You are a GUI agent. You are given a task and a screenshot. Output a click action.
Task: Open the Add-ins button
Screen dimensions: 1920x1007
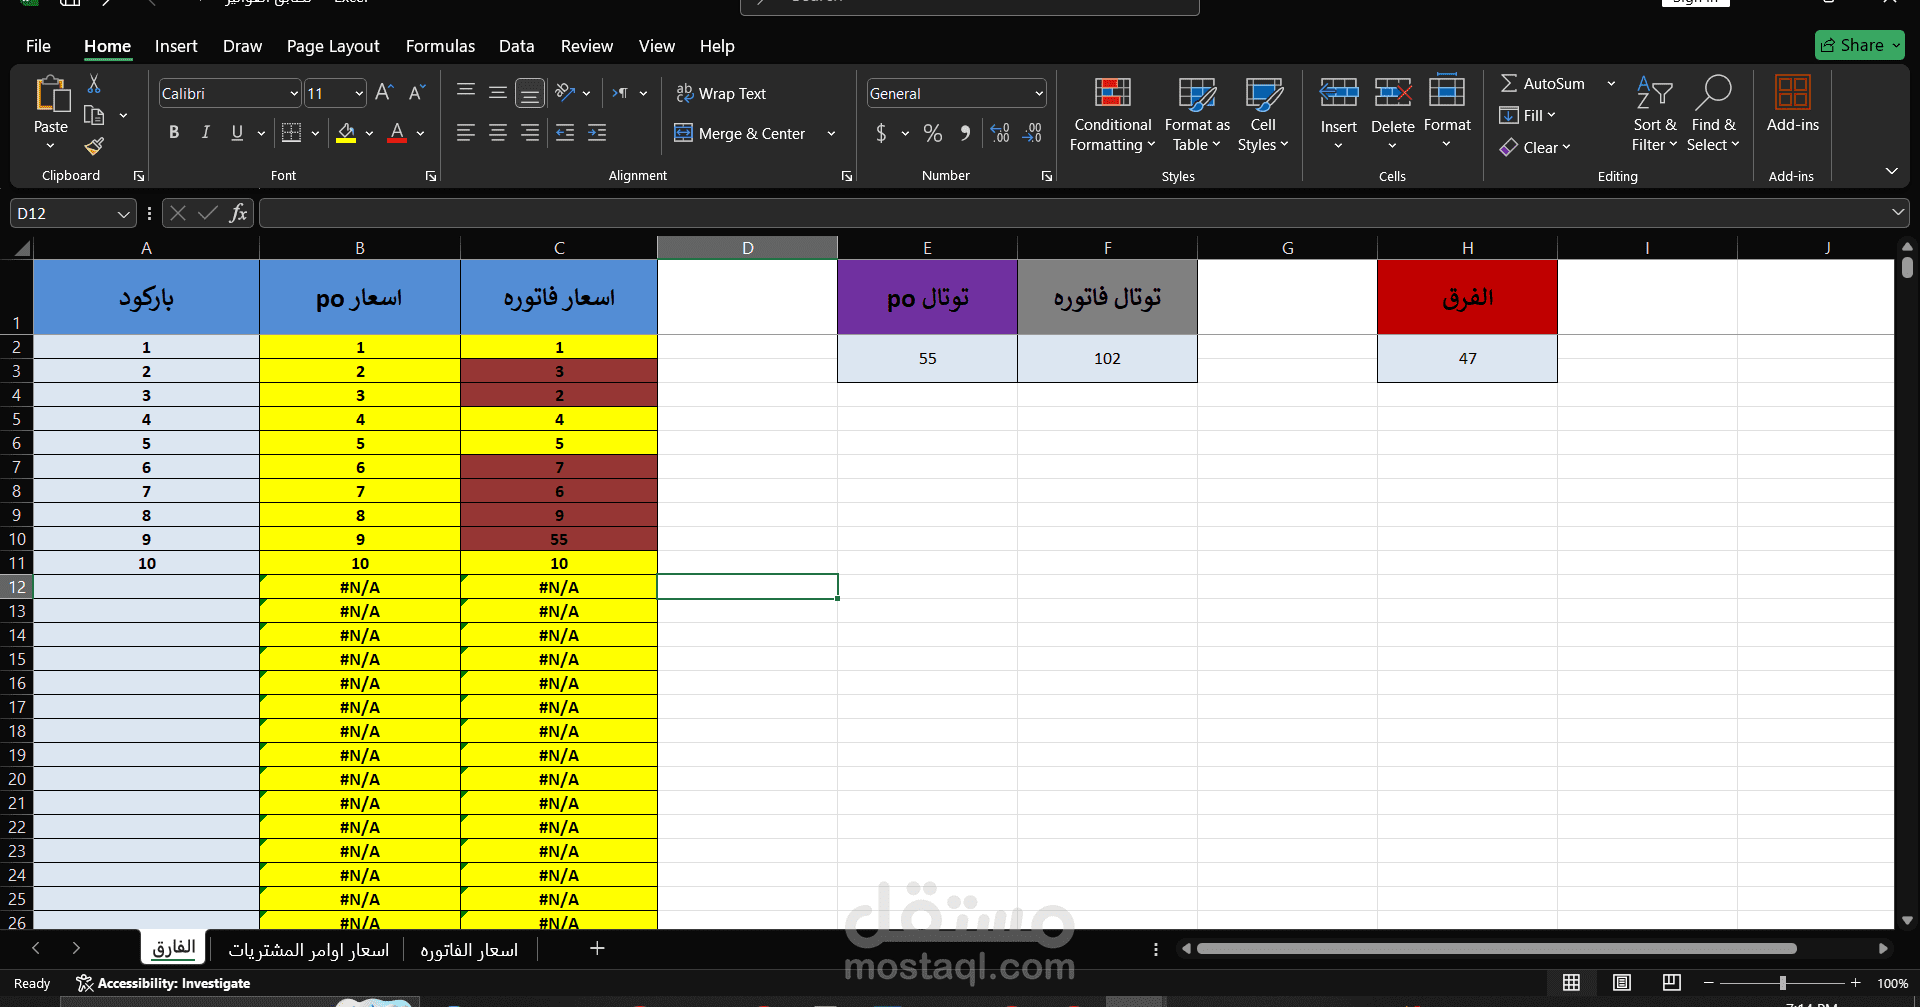(1793, 104)
